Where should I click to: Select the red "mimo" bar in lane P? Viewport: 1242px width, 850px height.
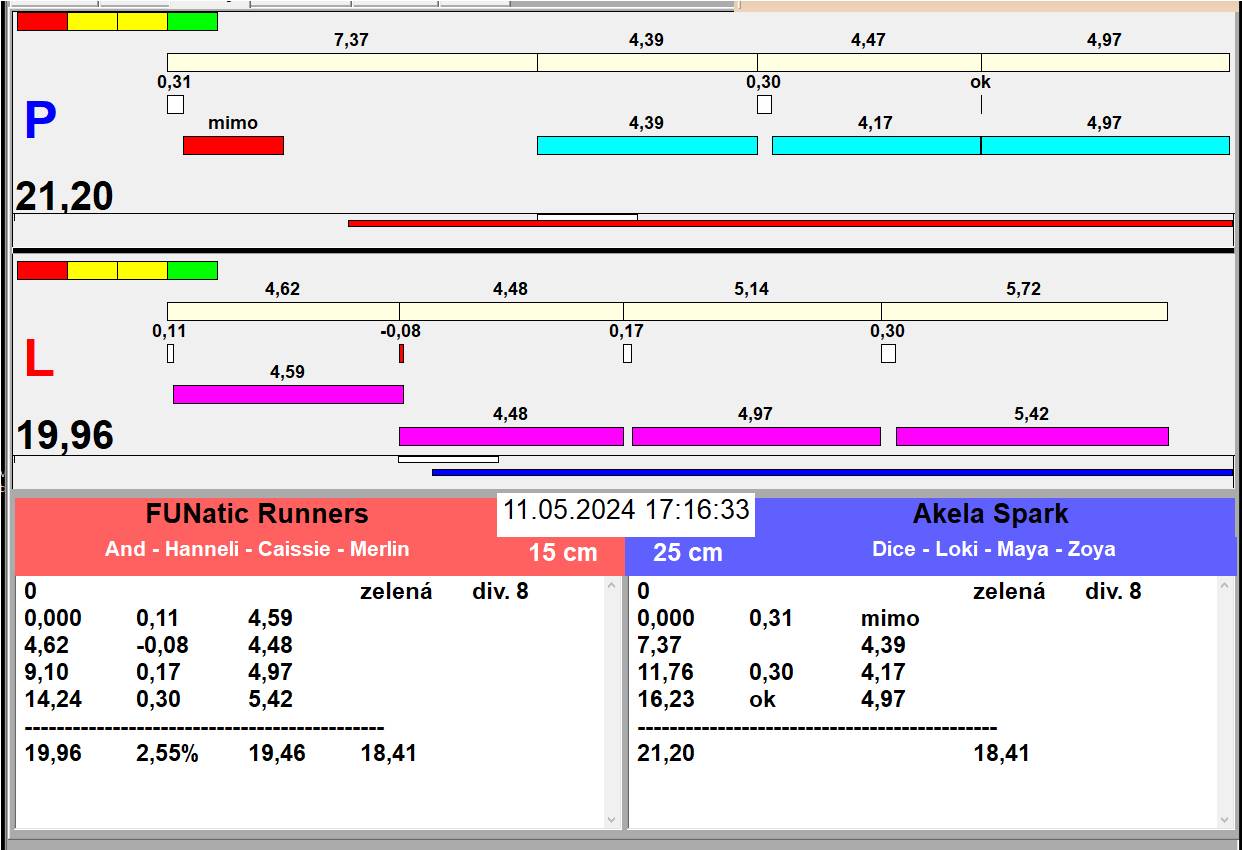tap(233, 145)
